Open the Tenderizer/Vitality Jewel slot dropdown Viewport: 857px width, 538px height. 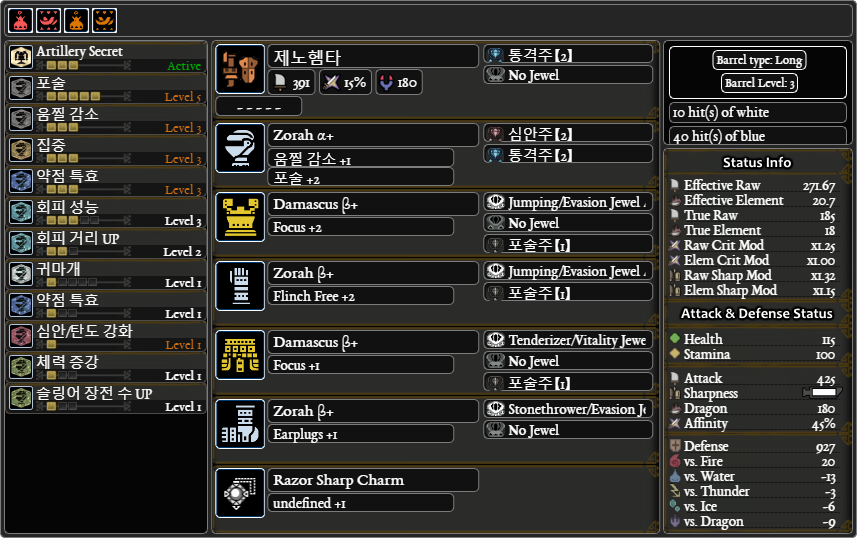click(x=568, y=340)
